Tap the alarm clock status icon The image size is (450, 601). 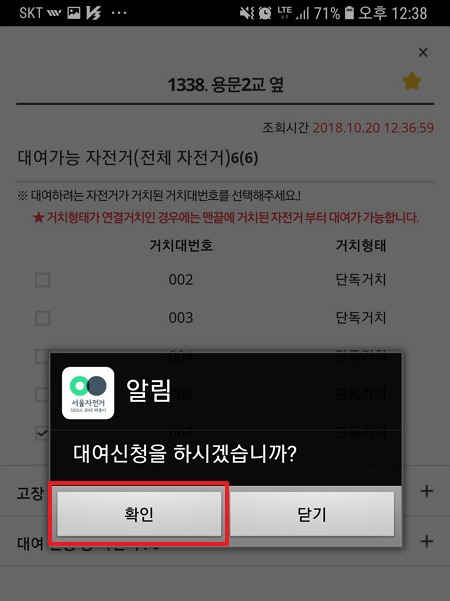coord(264,13)
